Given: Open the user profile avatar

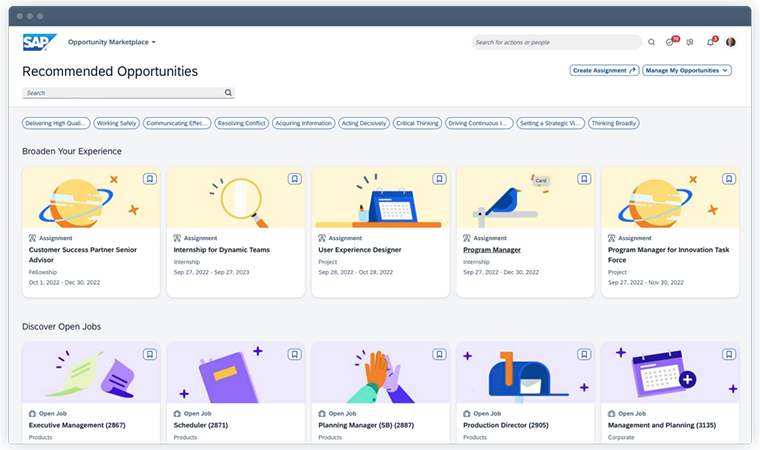Looking at the screenshot, I should point(731,42).
